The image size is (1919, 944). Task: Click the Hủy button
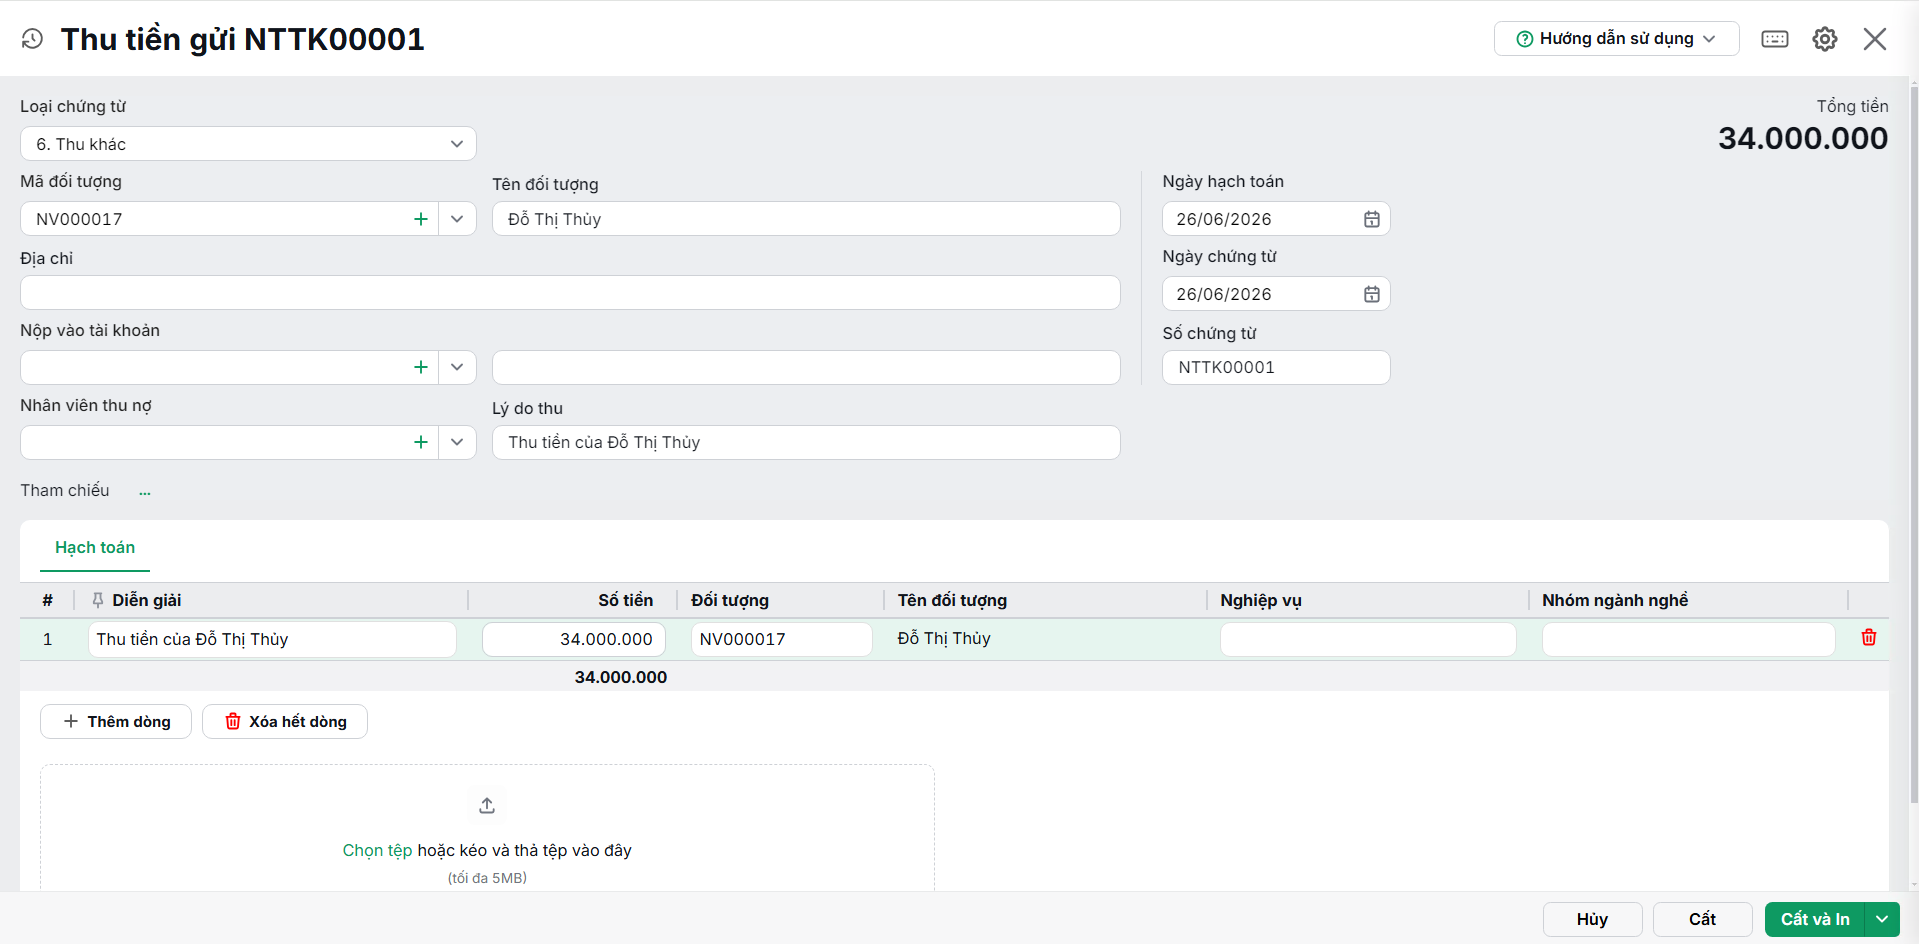(x=1593, y=919)
